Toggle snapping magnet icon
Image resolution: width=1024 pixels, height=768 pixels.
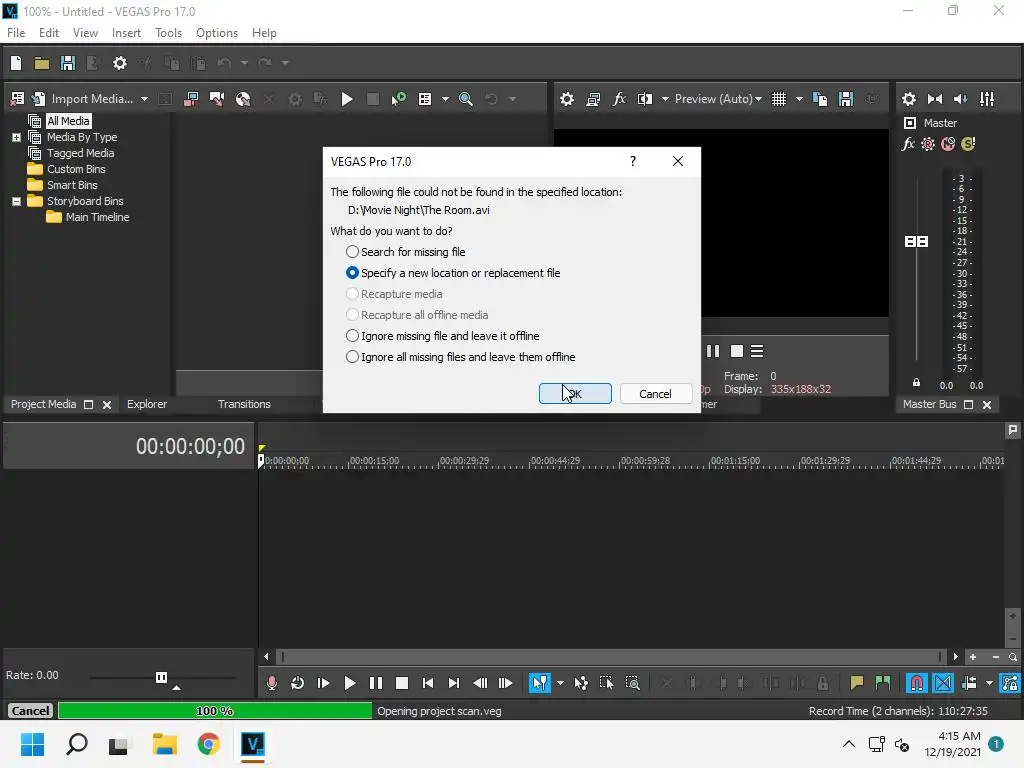click(917, 683)
